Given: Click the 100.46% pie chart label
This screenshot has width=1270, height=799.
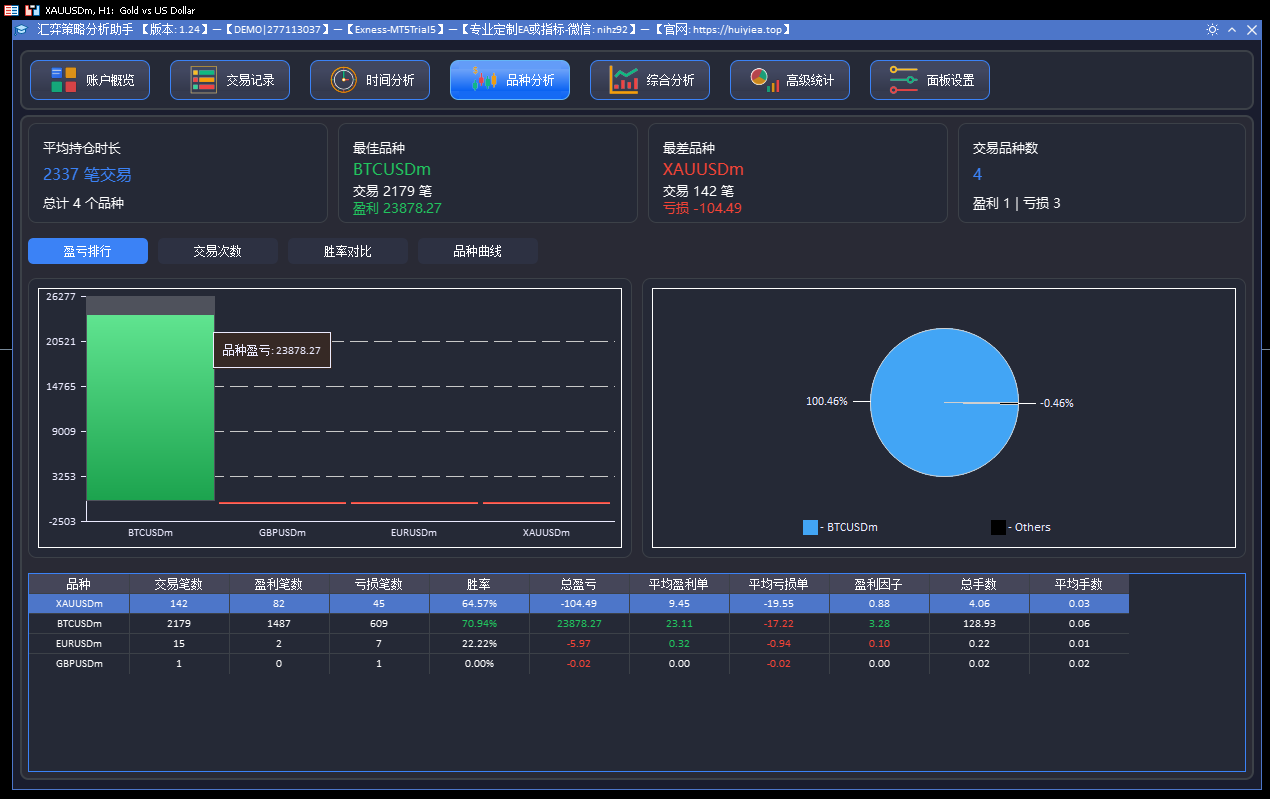Looking at the screenshot, I should tap(827, 401).
